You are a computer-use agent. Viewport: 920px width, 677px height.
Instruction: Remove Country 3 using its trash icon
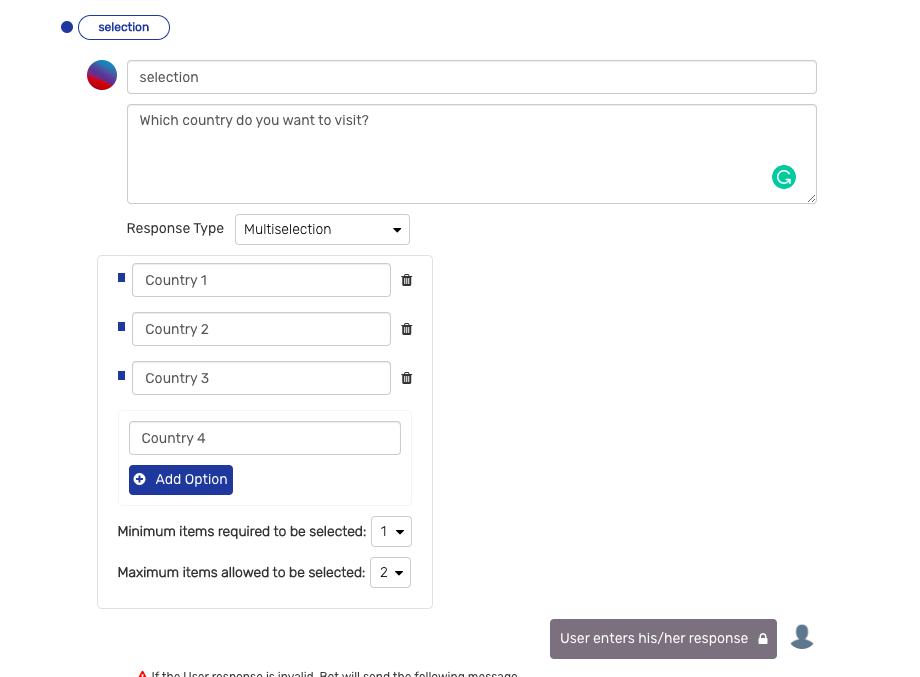tap(406, 378)
